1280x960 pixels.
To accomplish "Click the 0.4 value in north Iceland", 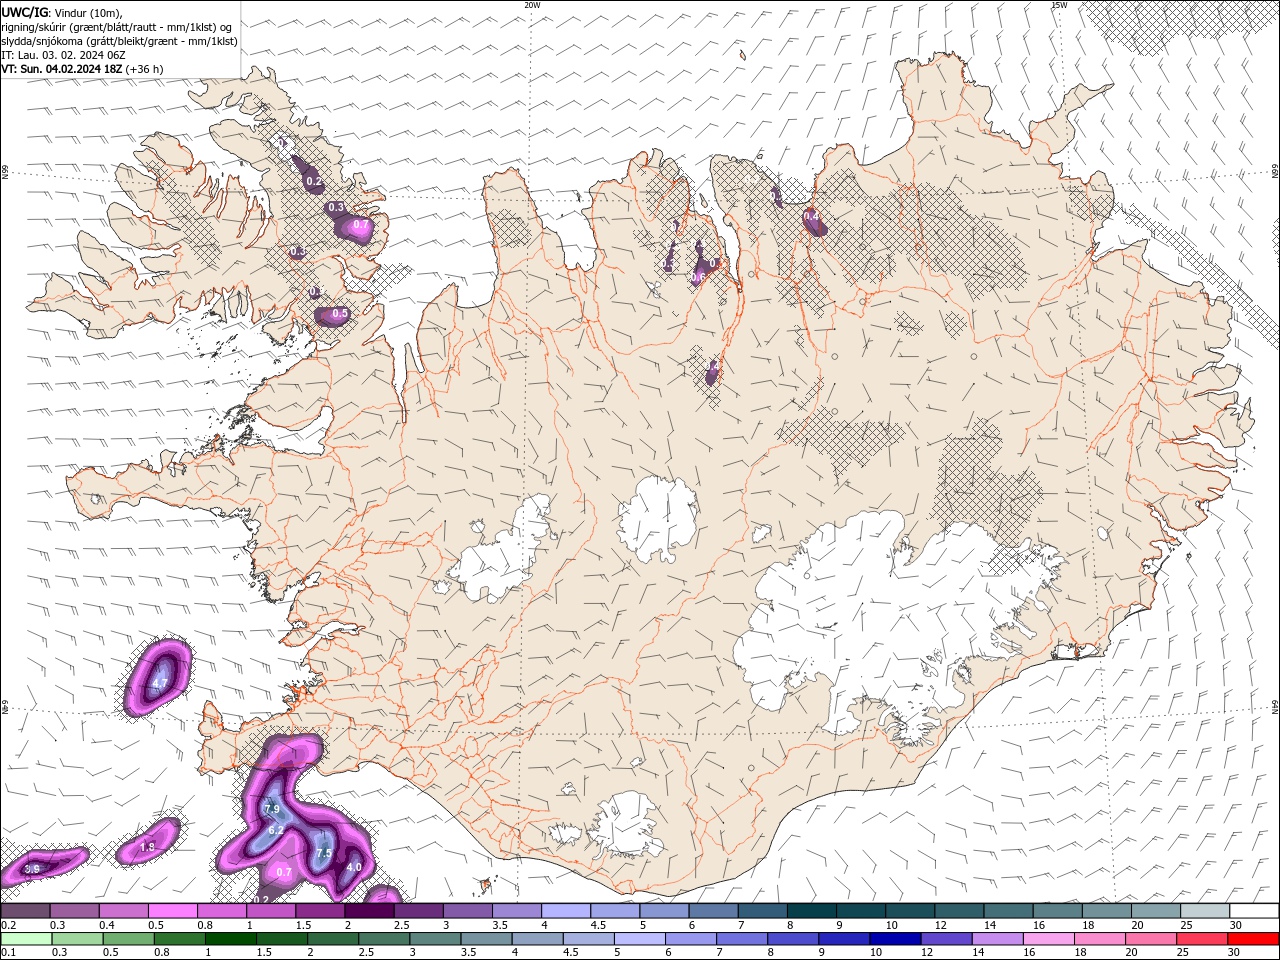I will point(811,216).
